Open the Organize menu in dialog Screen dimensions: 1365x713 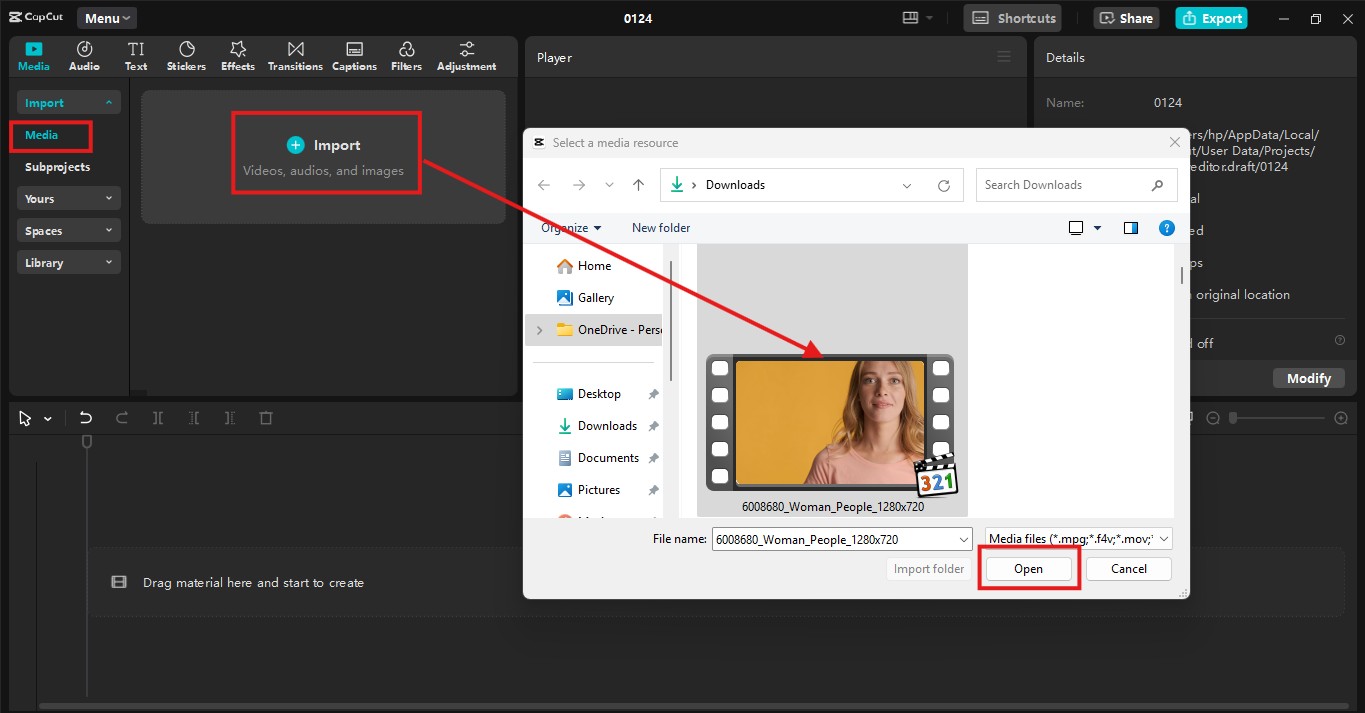571,228
